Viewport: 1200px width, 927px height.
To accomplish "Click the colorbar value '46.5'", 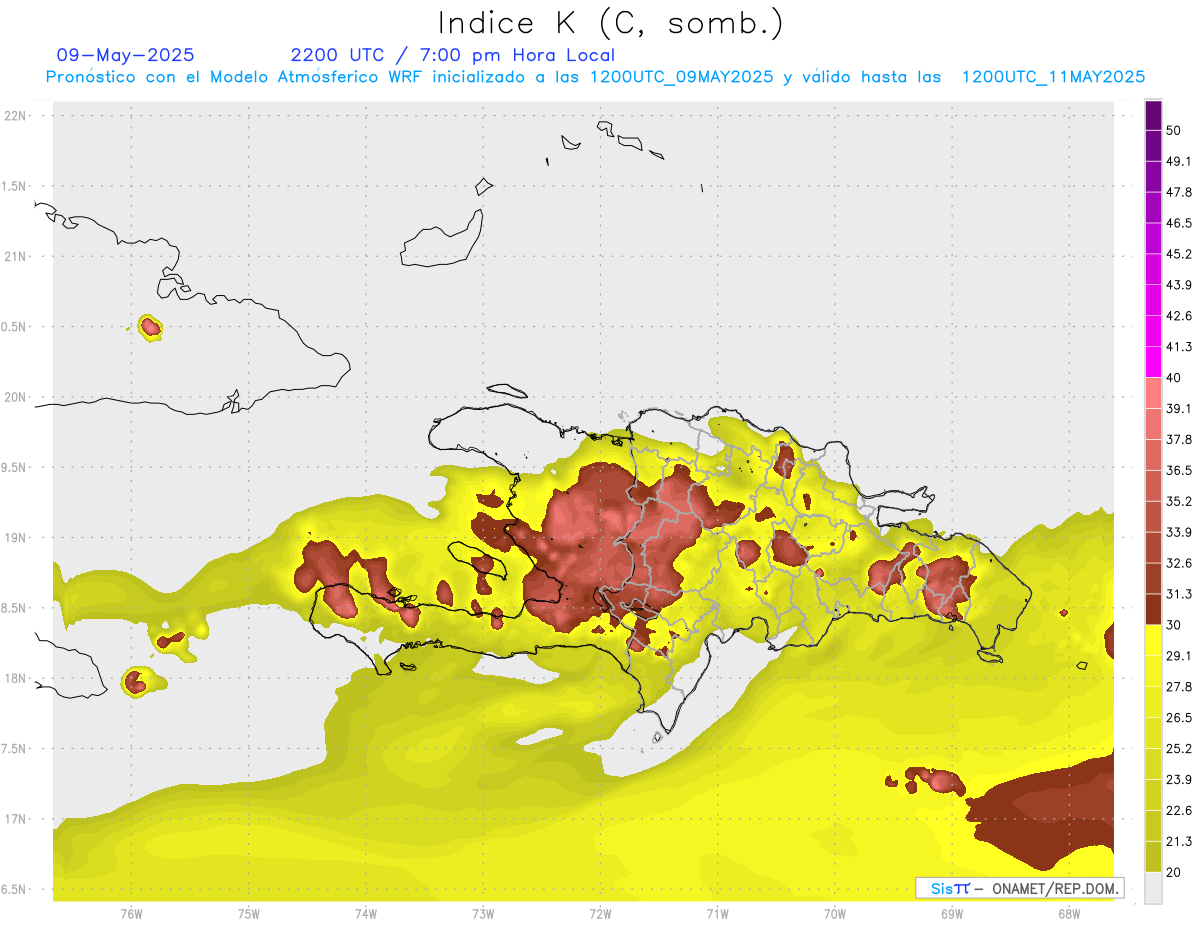I will [1179, 223].
